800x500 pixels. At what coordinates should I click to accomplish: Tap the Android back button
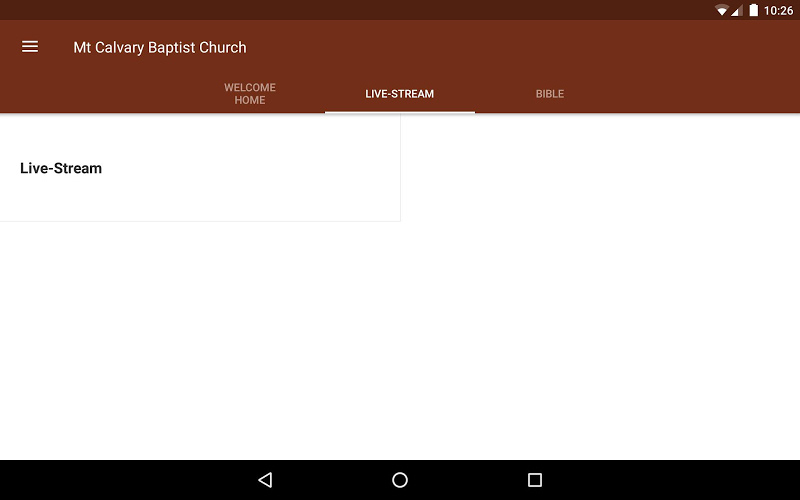click(x=265, y=480)
